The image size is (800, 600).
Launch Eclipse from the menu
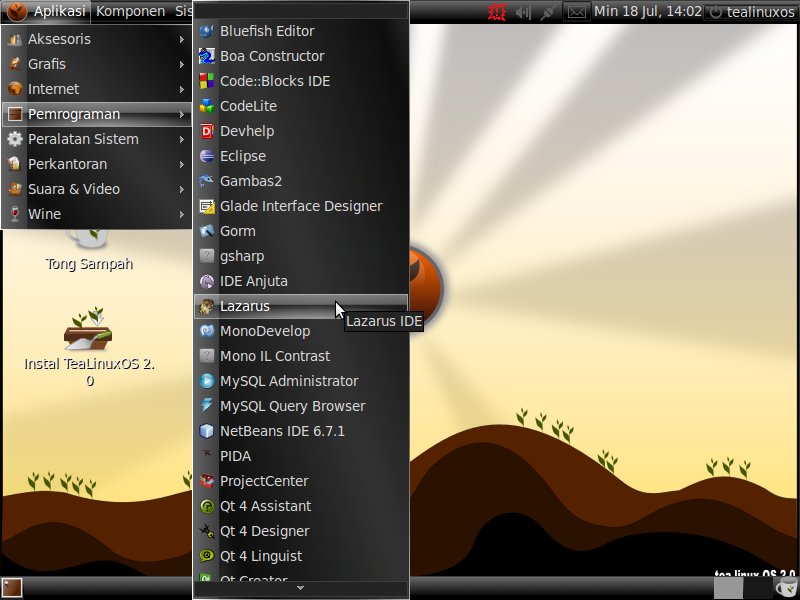pos(301,156)
